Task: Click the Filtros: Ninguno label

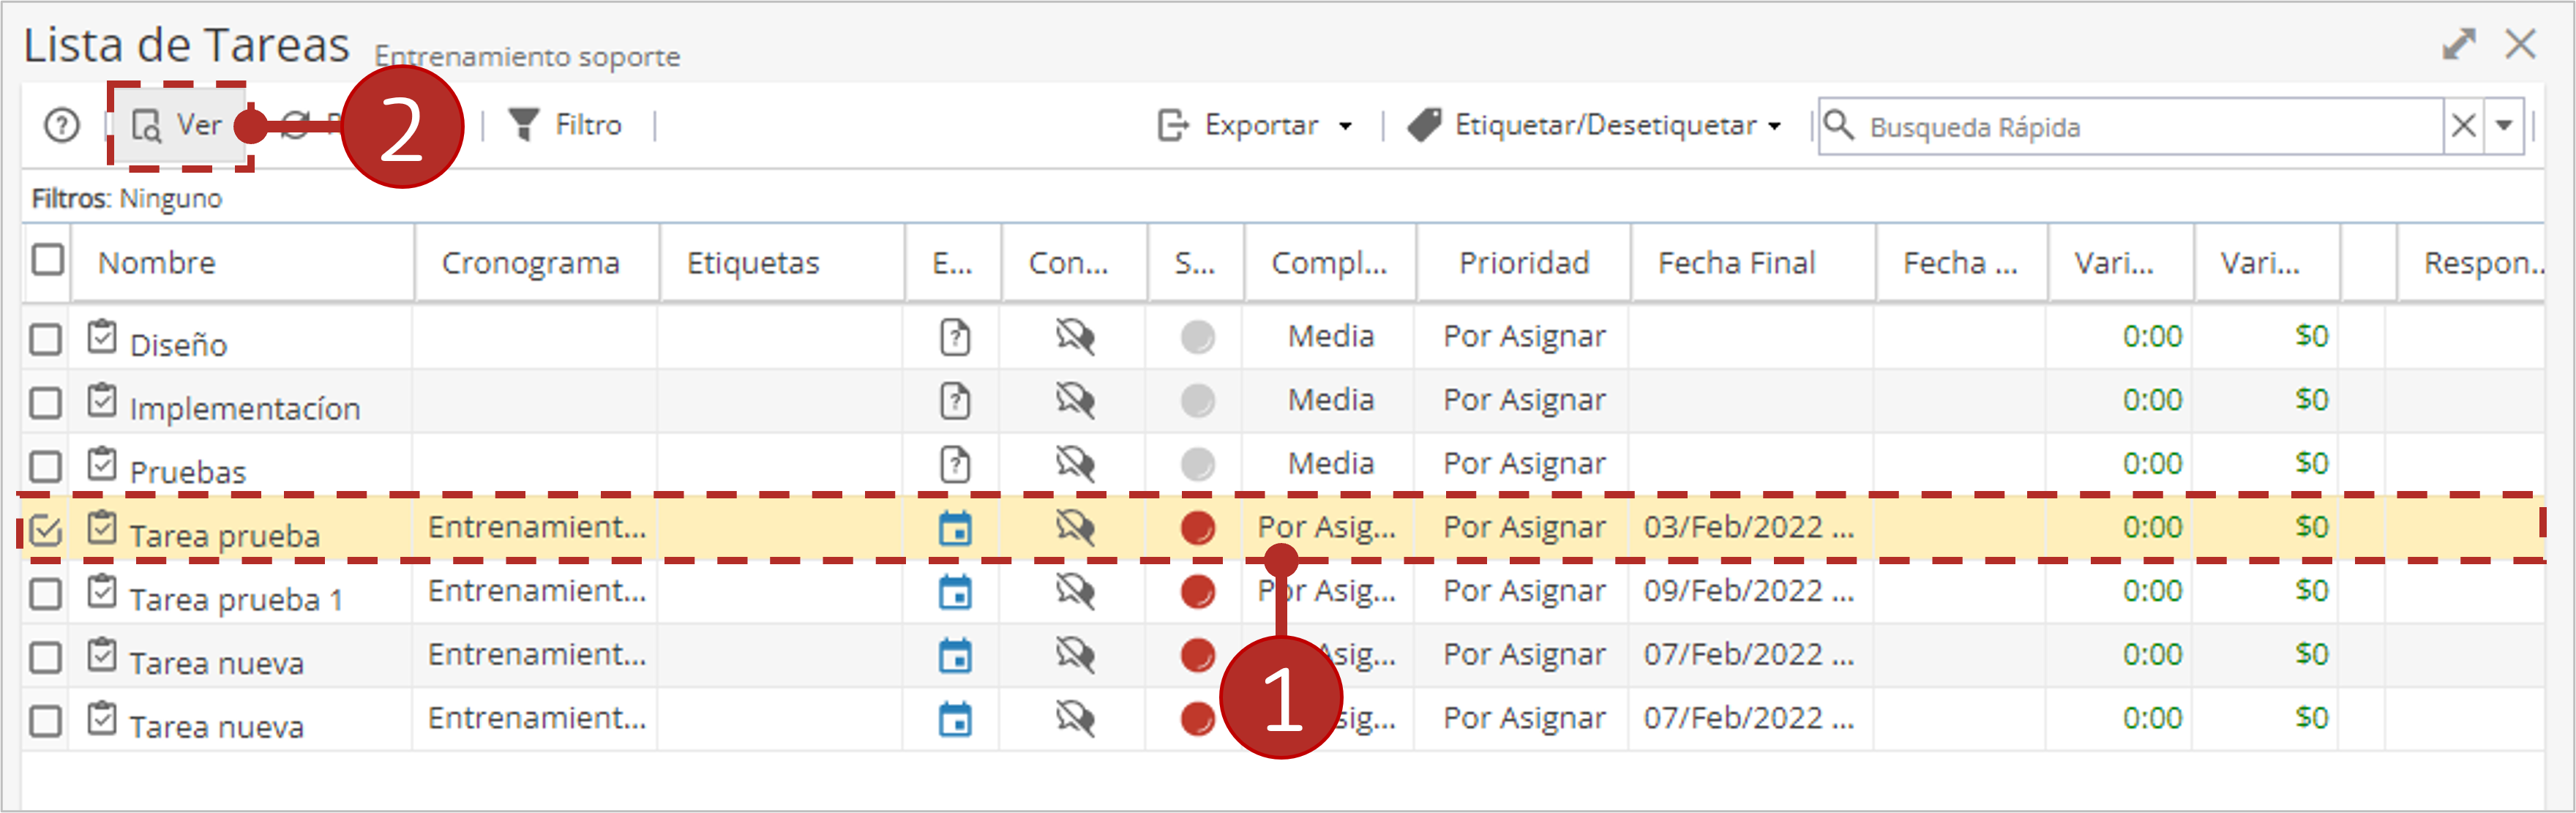Action: [127, 198]
